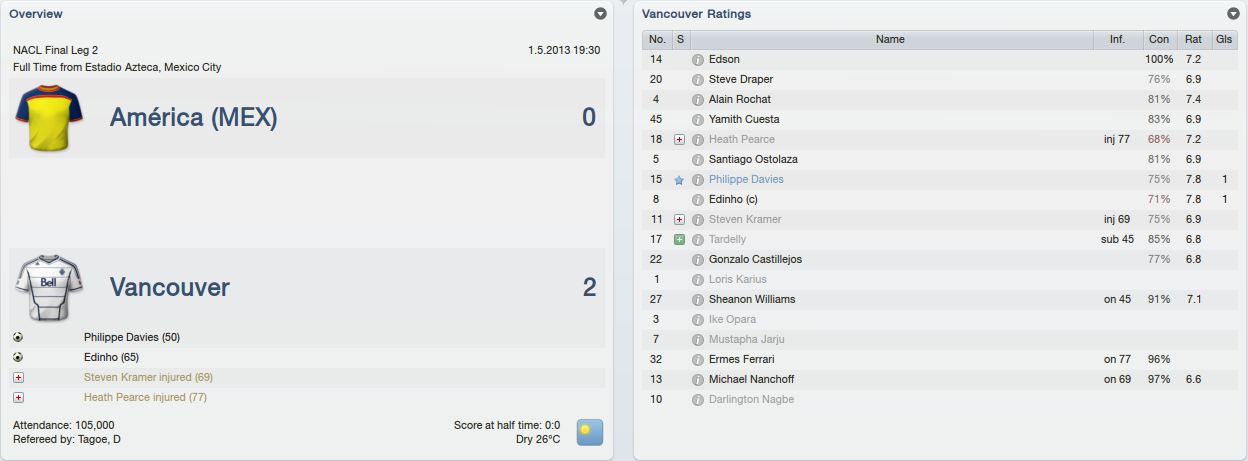This screenshot has width=1248, height=461.
Task: Open the Overview panel dropdown arrow
Action: [600, 14]
